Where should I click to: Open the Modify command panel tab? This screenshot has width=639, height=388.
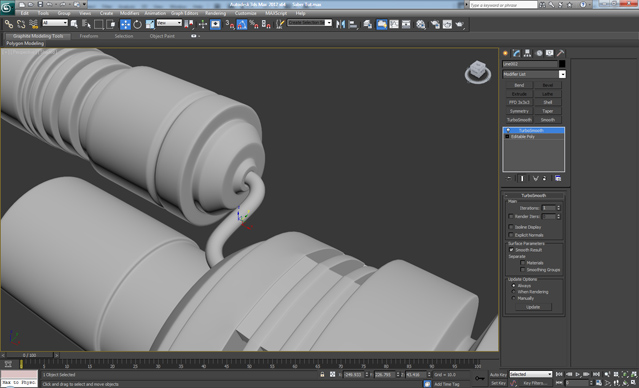click(516, 53)
